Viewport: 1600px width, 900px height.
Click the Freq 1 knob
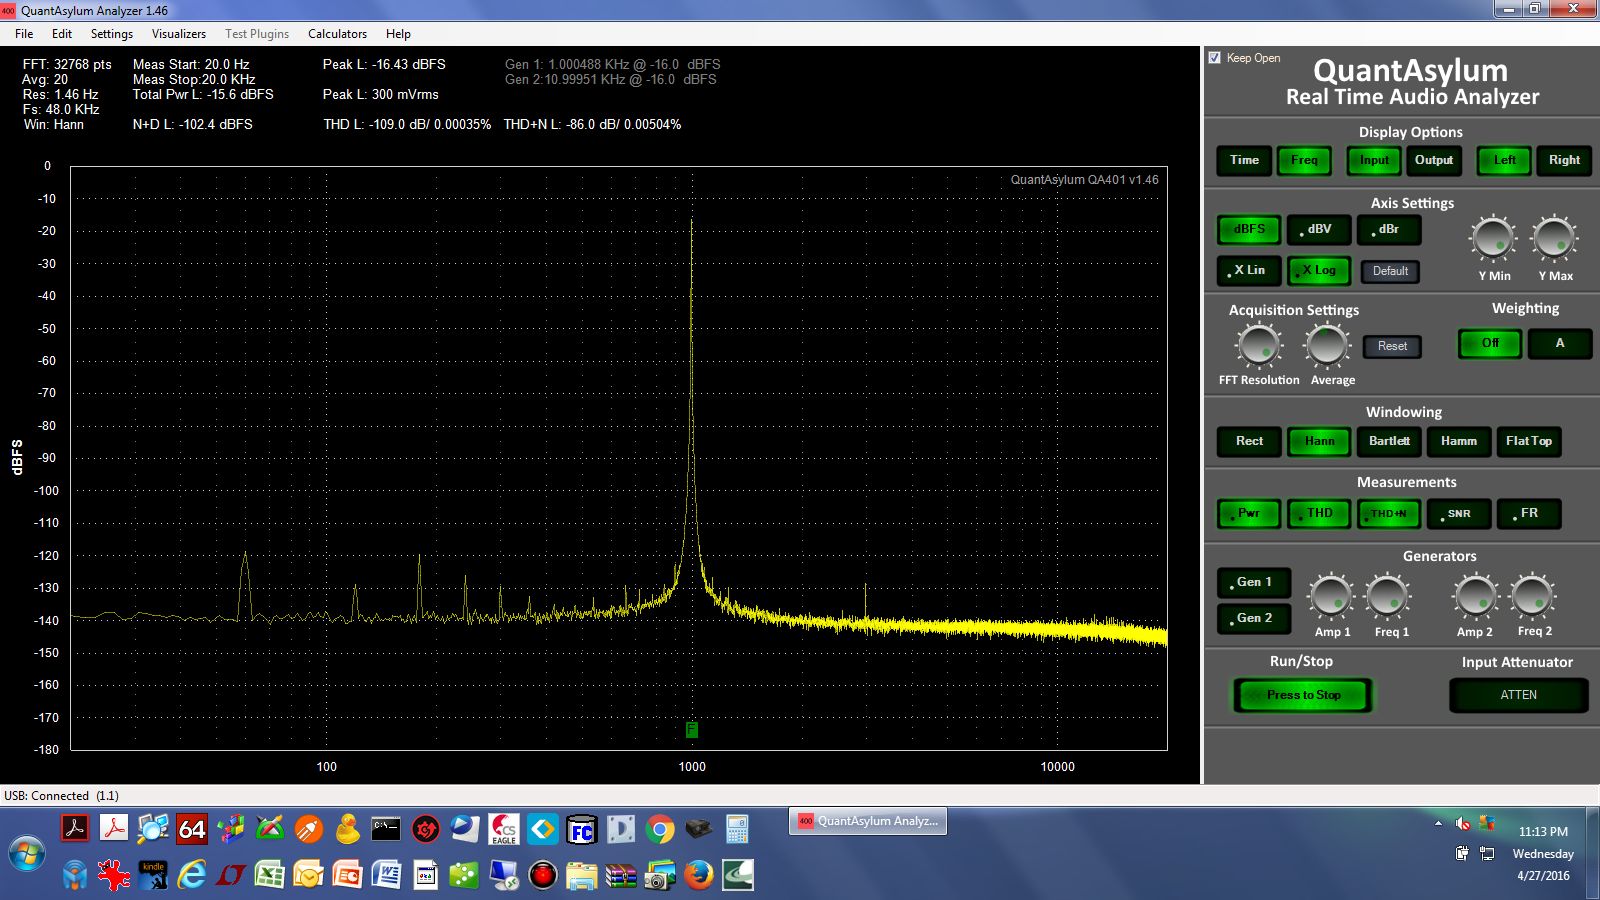(x=1389, y=597)
